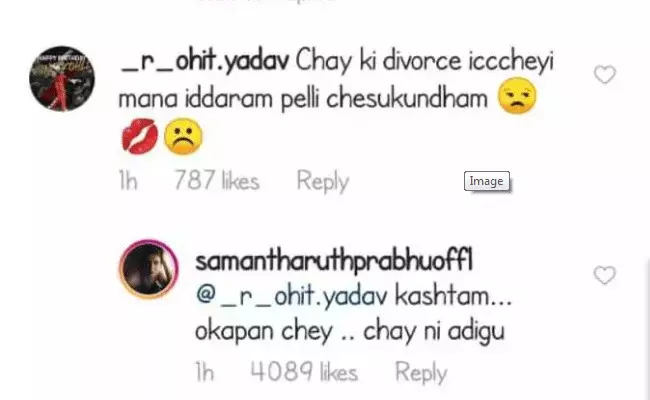Tap the heart on samantharuthprabhuoffl's reply
The width and height of the screenshot is (650, 400).
pos(605,275)
